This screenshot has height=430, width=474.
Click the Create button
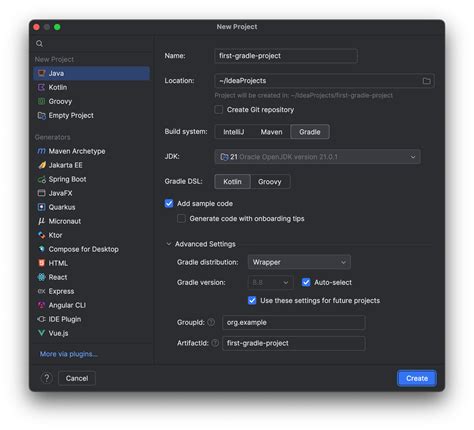(417, 378)
